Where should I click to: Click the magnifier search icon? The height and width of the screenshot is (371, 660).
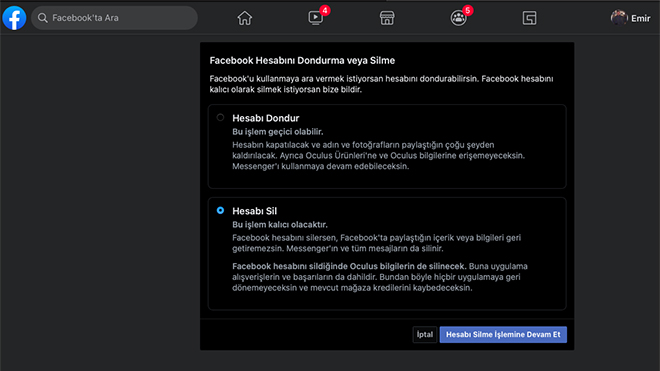click(43, 18)
